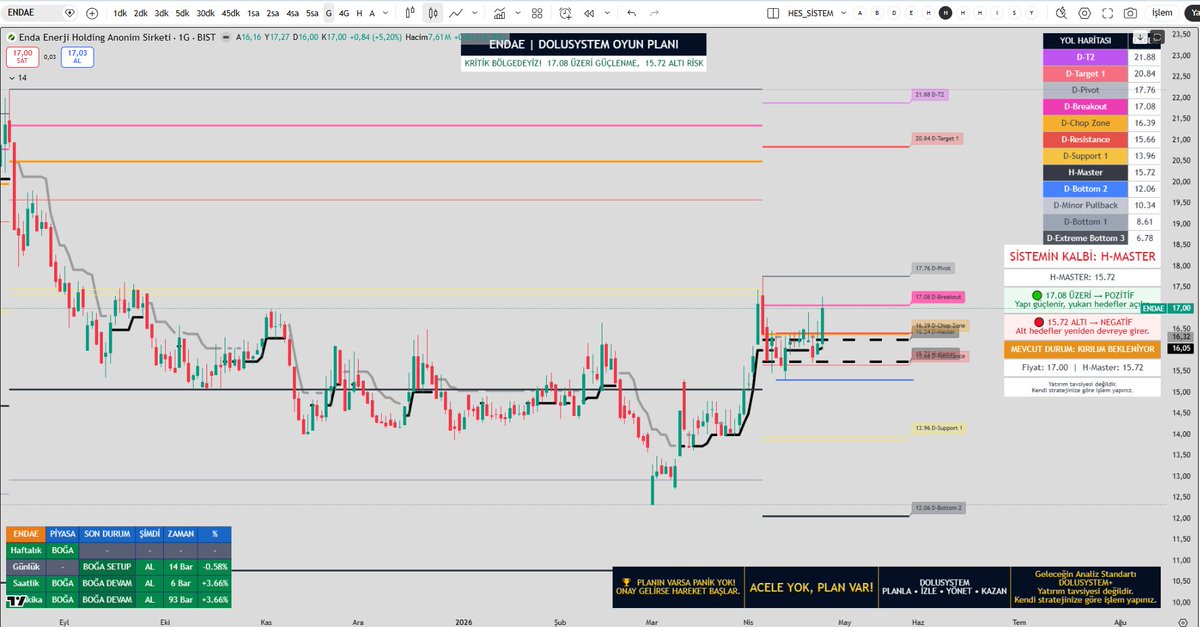
Task: Open chart settings hexagon icon
Action: tap(1083, 14)
